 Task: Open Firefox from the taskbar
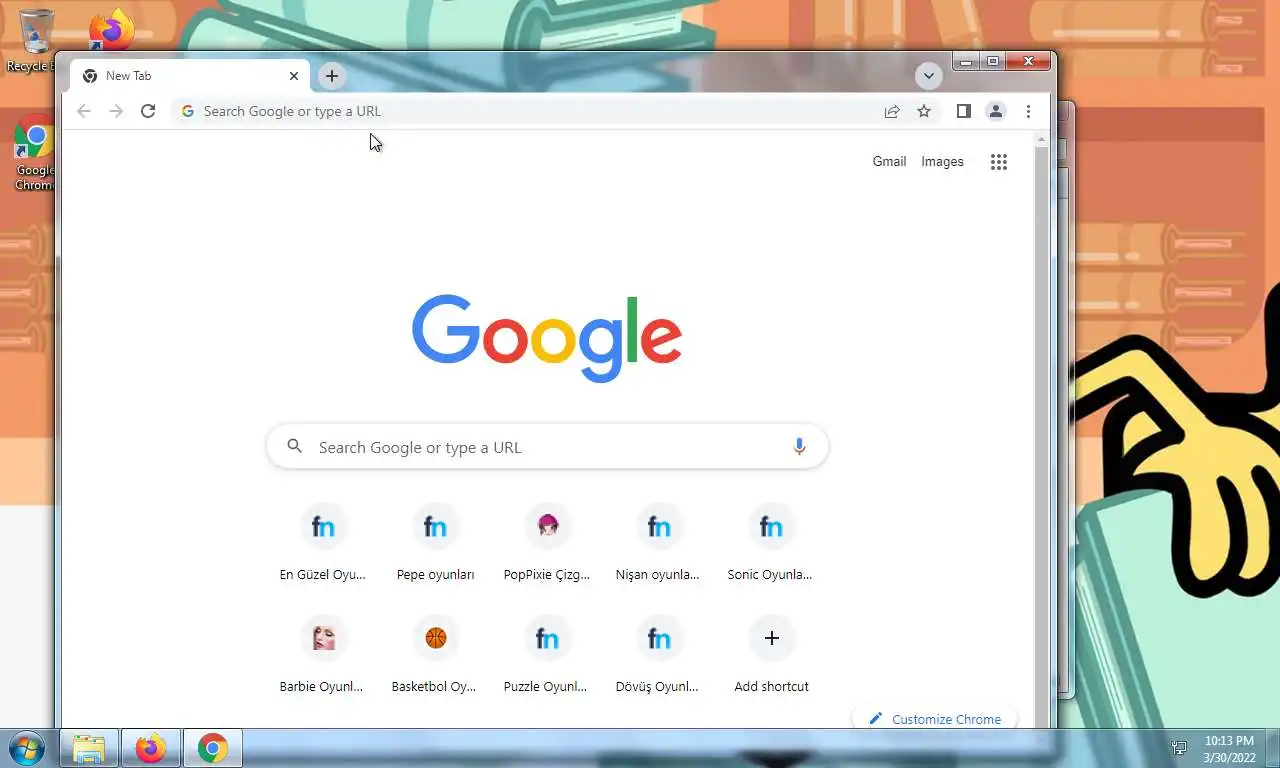pyautogui.click(x=151, y=748)
